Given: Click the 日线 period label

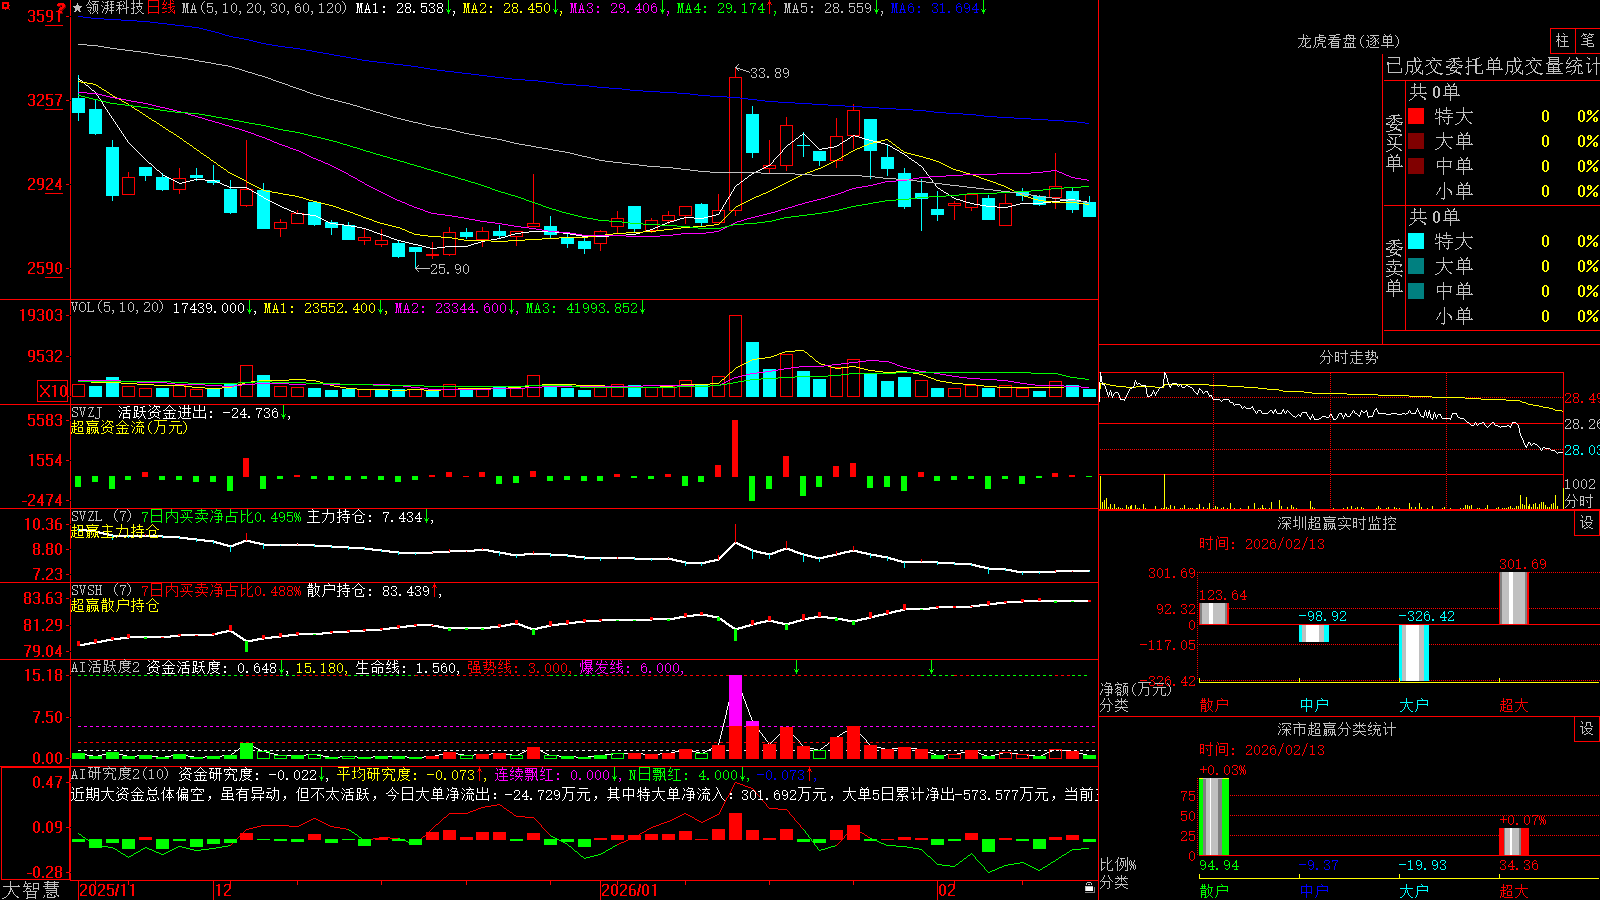Looking at the screenshot, I should (161, 8).
